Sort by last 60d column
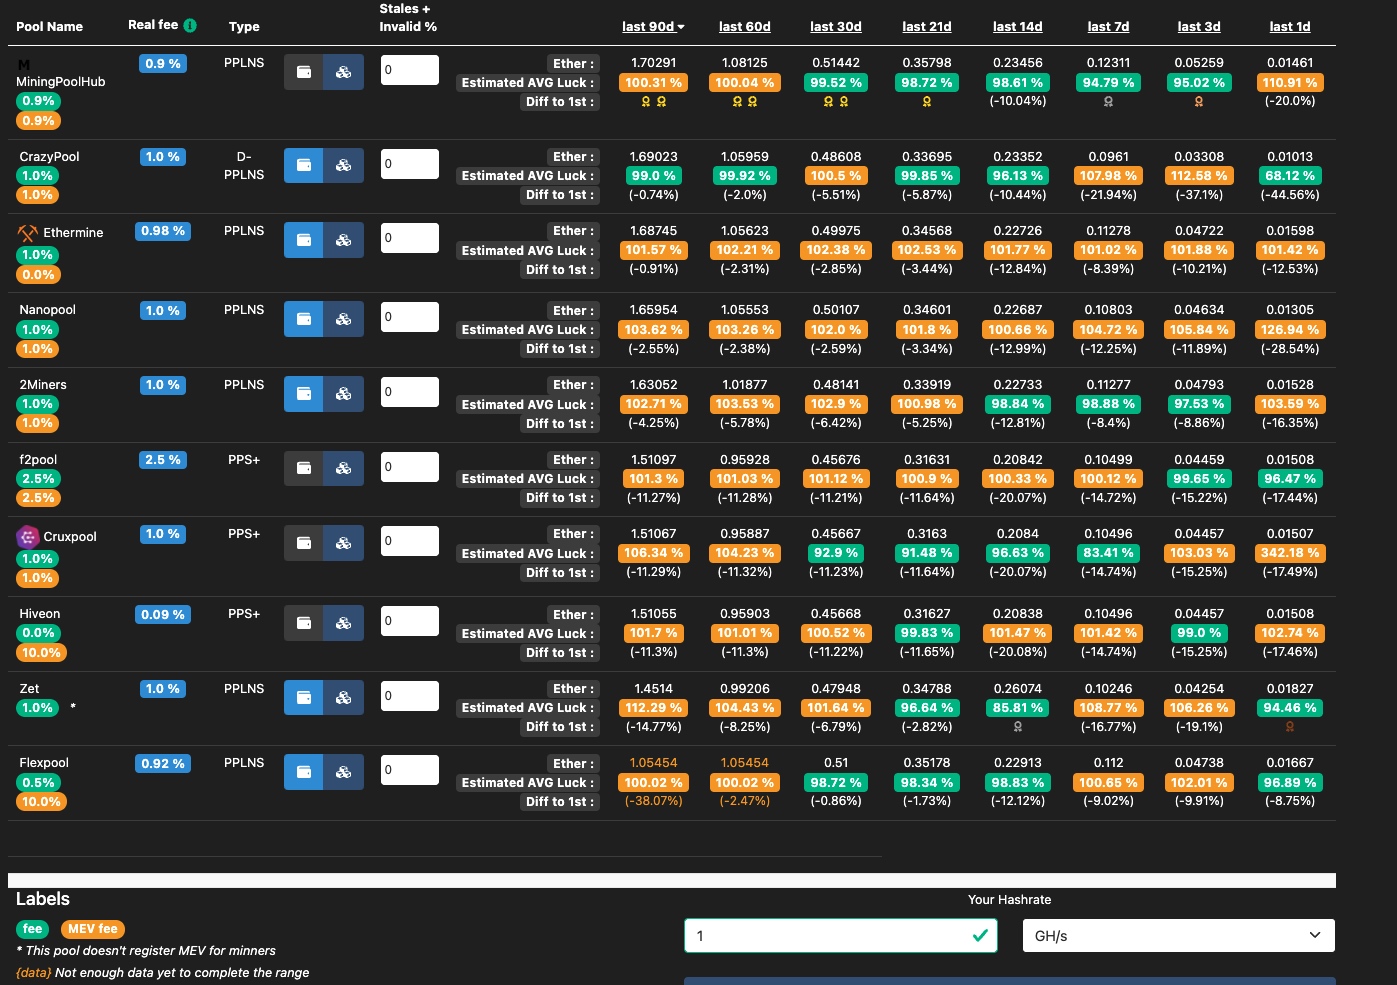 click(745, 26)
